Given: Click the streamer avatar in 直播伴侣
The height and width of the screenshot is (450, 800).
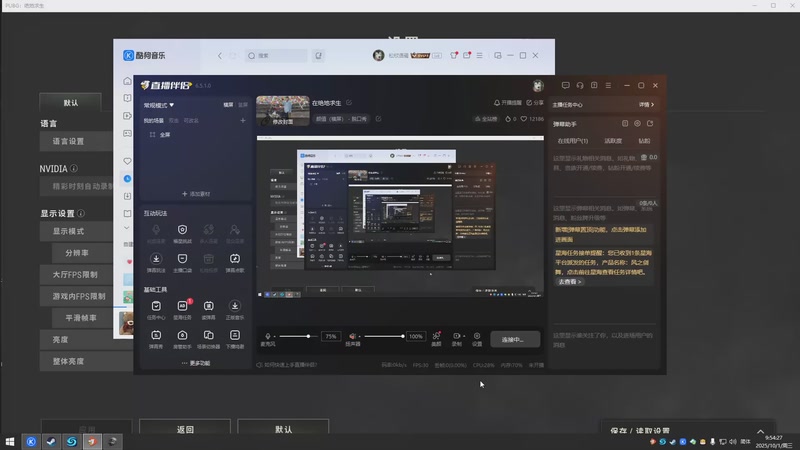Looking at the screenshot, I should point(538,85).
